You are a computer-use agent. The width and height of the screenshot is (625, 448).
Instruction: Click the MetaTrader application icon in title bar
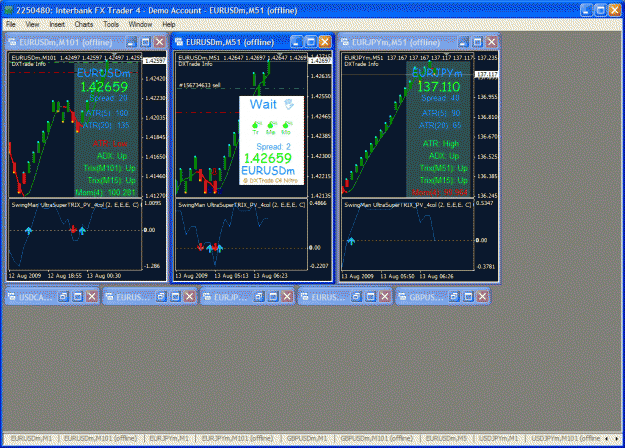(8, 10)
